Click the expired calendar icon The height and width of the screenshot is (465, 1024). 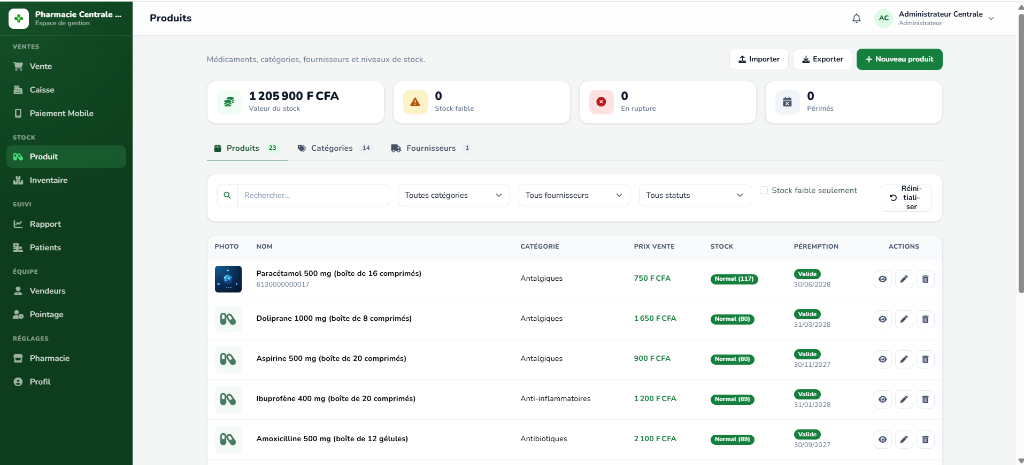point(787,102)
